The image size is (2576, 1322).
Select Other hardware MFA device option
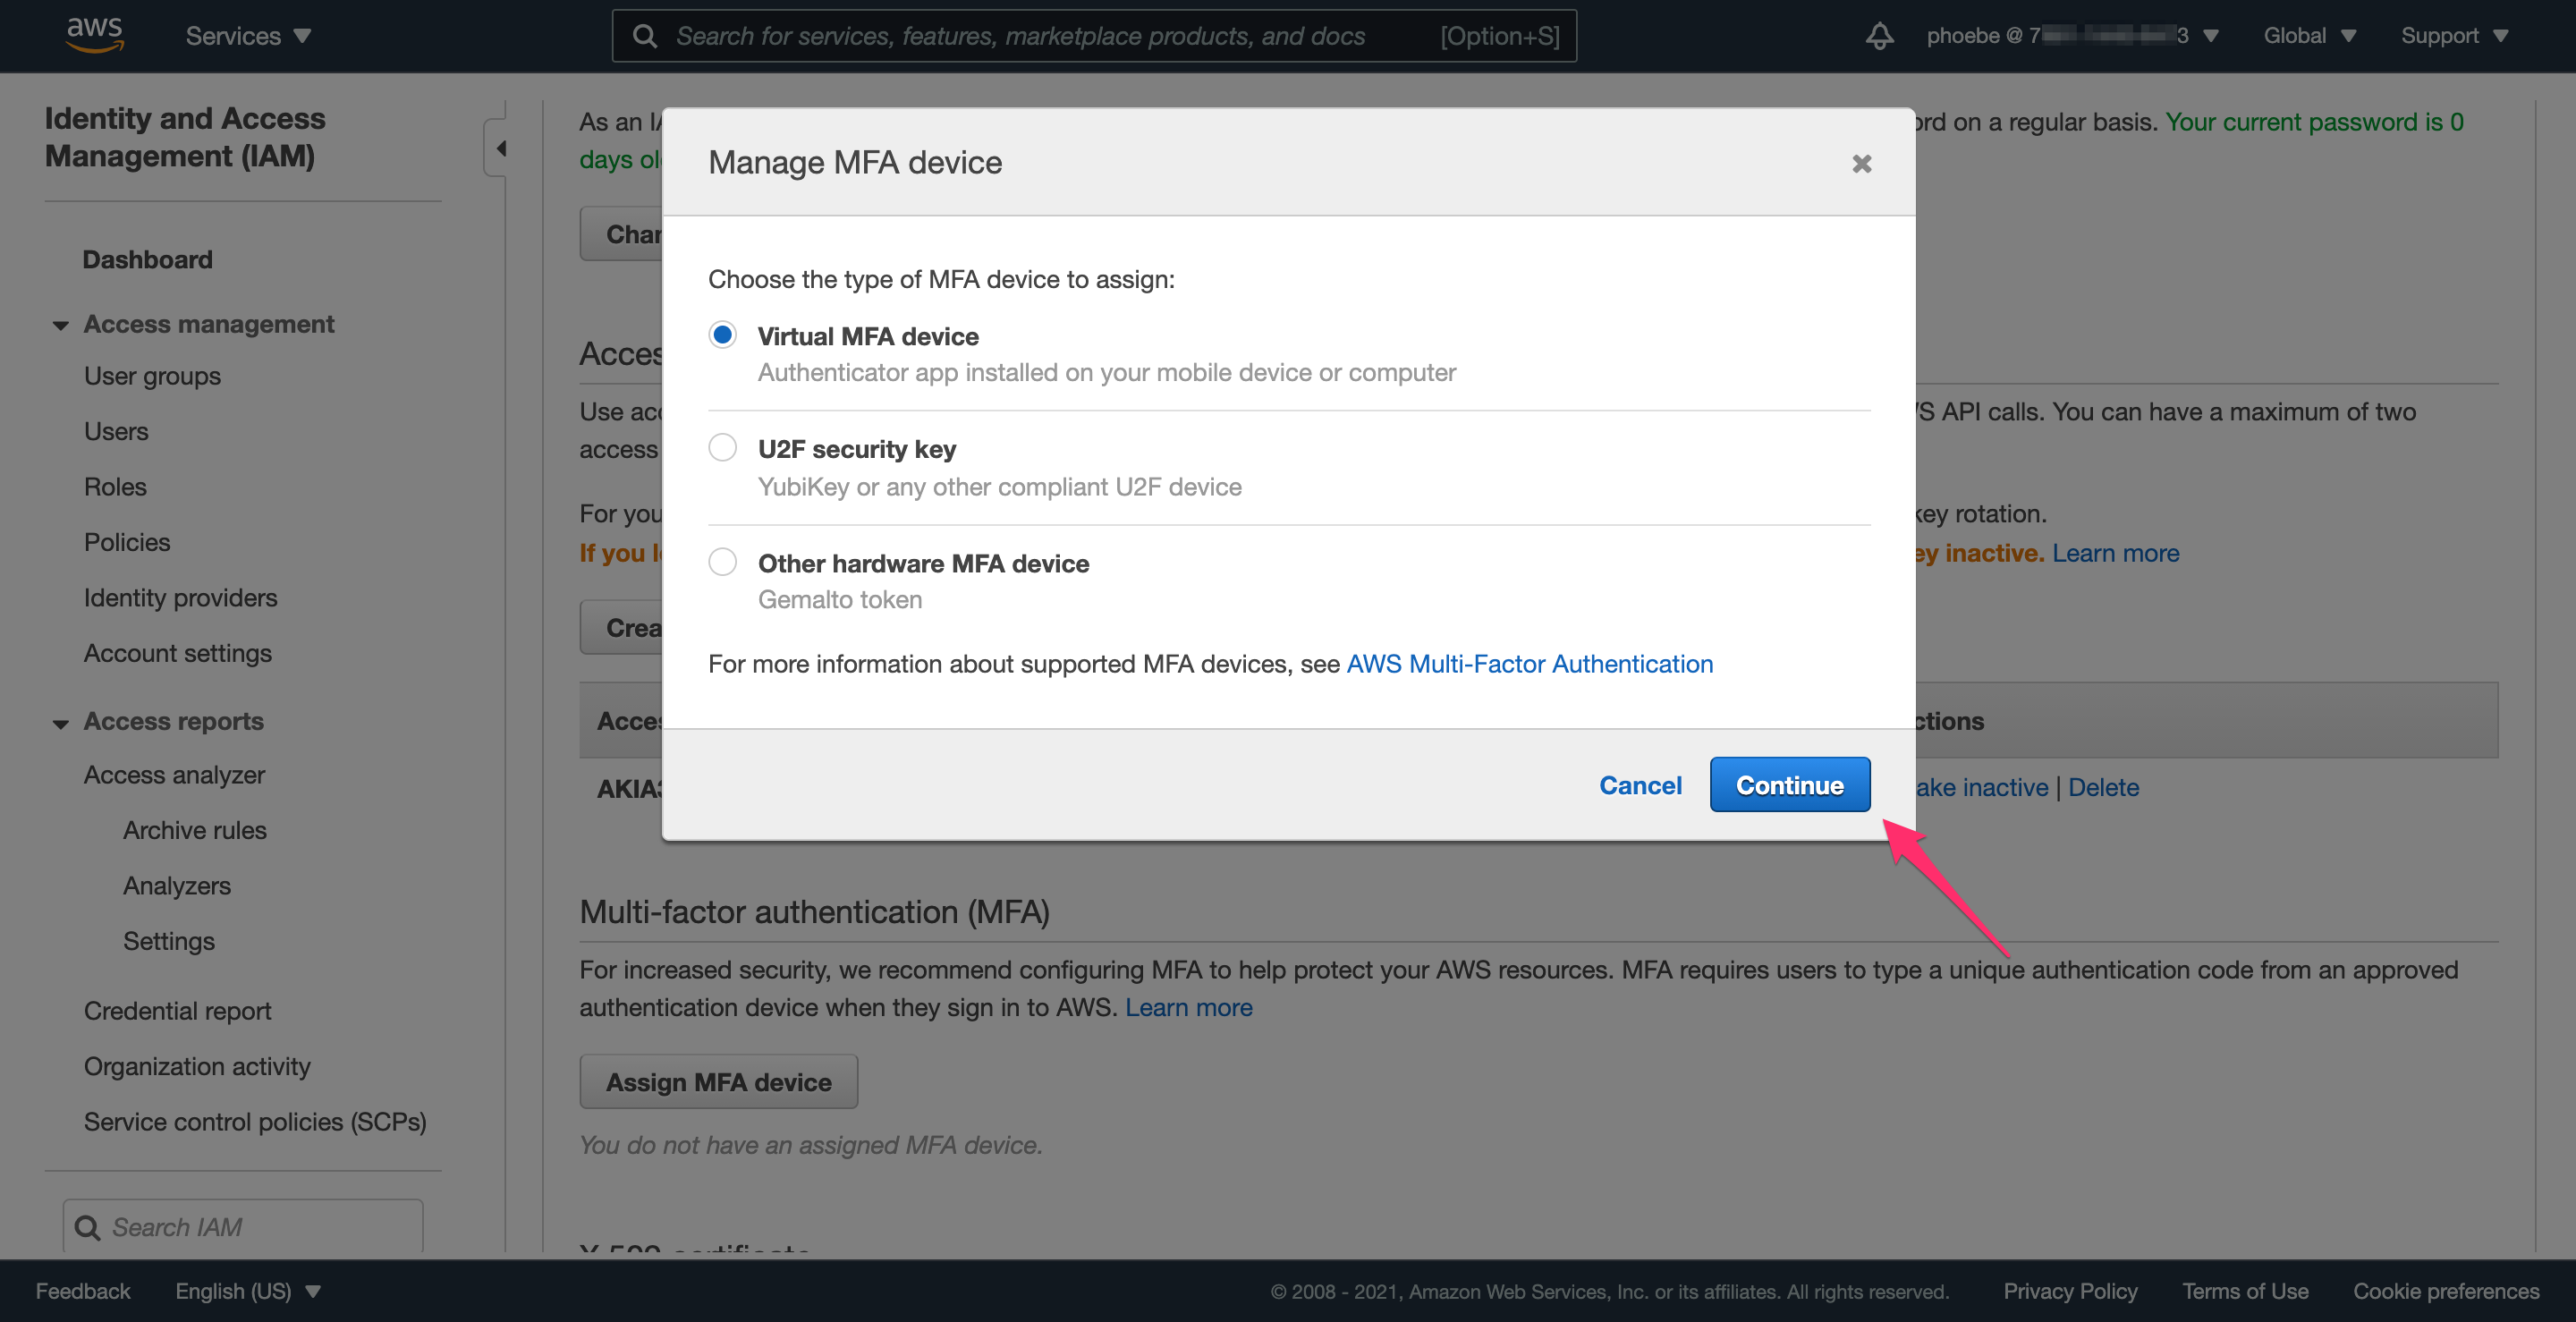pyautogui.click(x=722, y=562)
